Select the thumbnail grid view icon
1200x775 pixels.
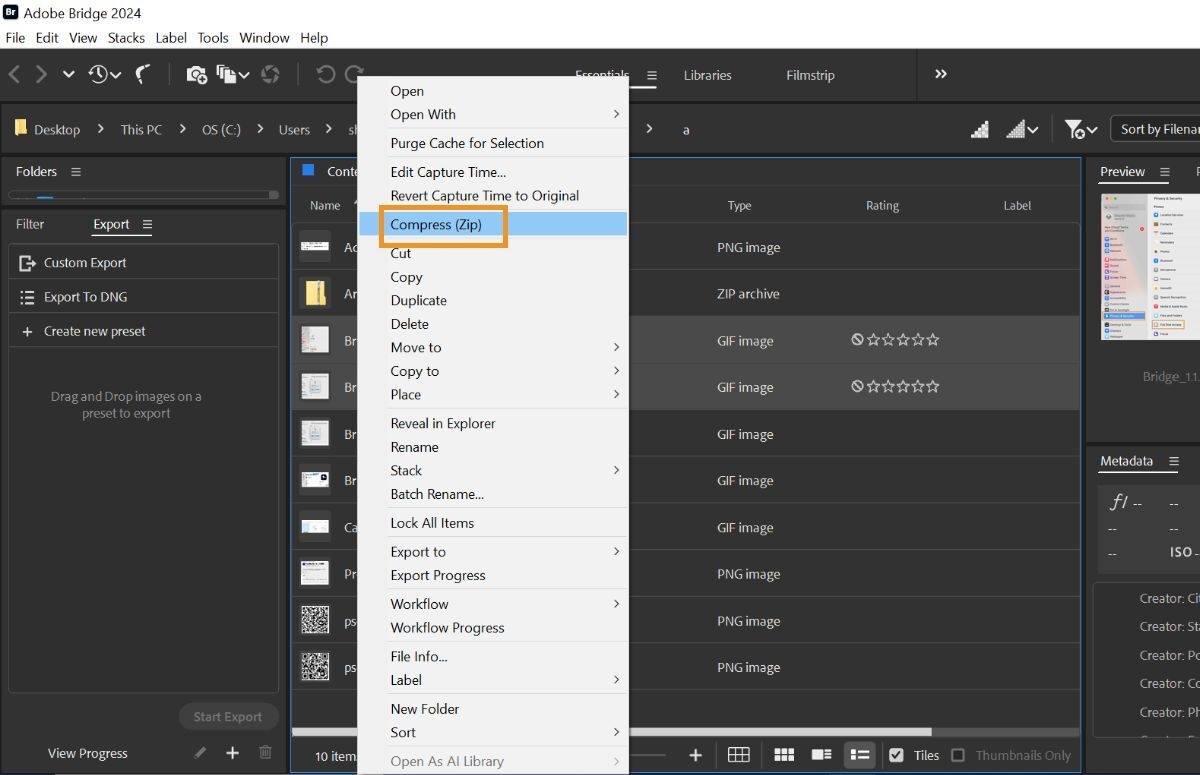784,755
